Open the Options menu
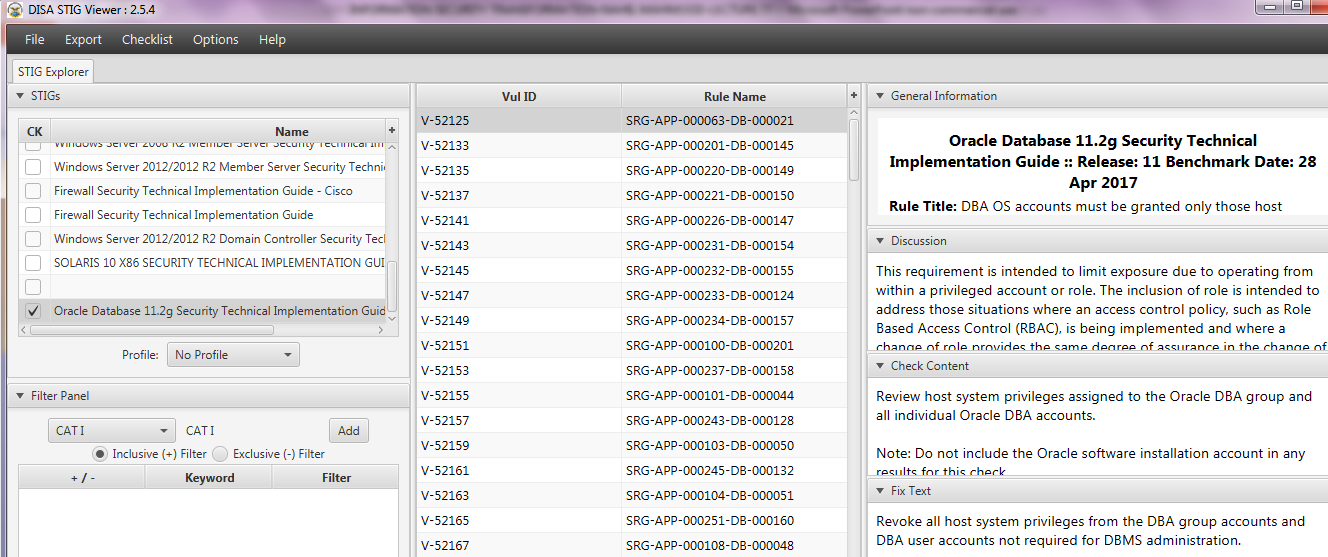The width and height of the screenshot is (1328, 557). tap(215, 39)
